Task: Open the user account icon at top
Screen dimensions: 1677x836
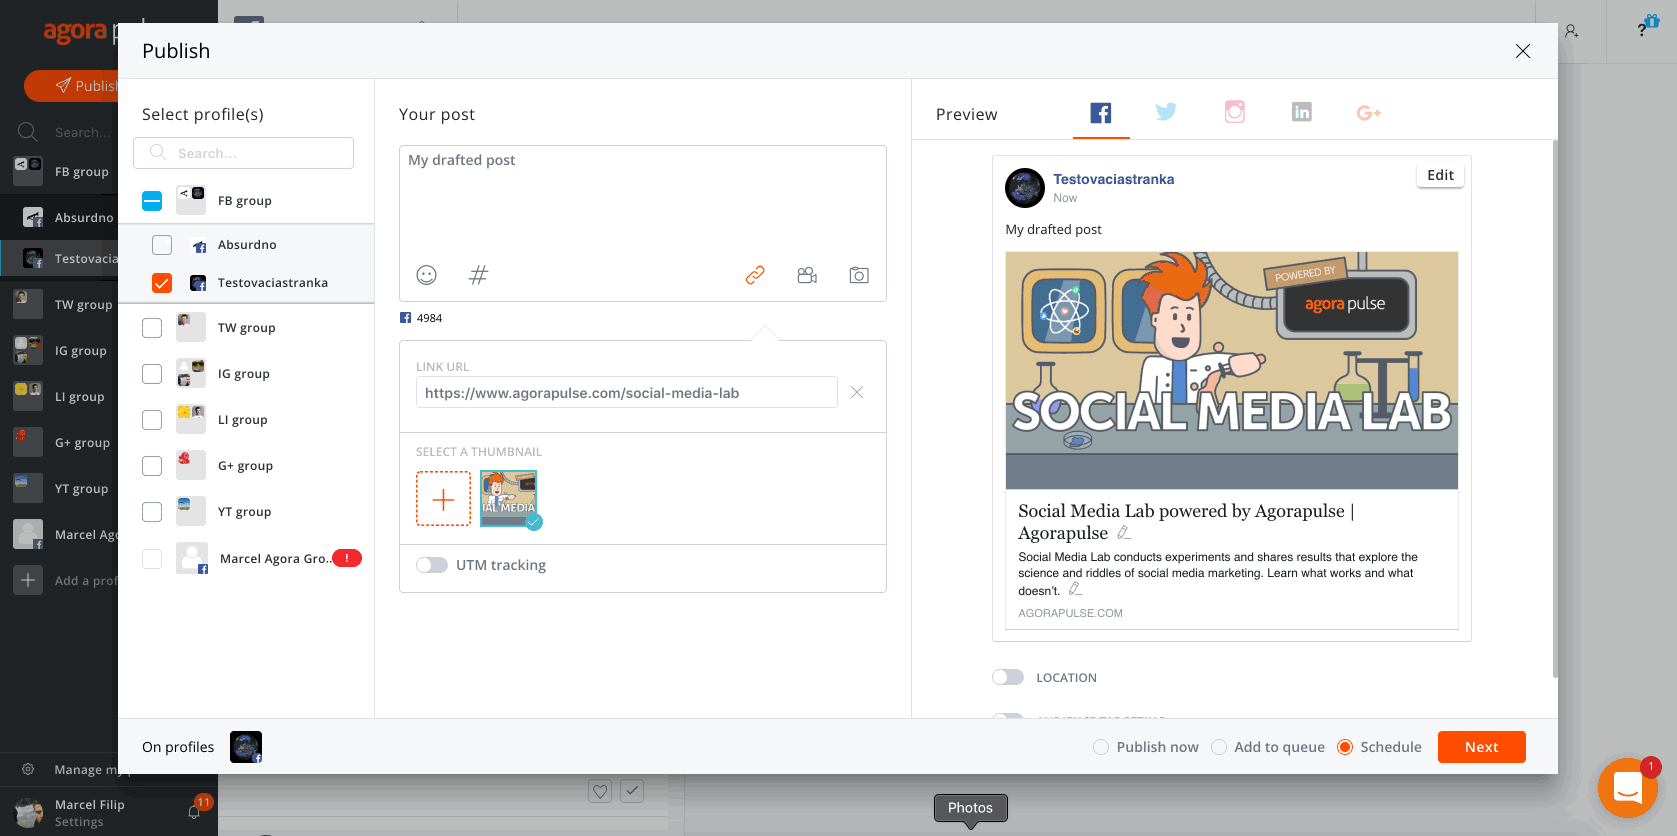Action: click(x=1571, y=31)
